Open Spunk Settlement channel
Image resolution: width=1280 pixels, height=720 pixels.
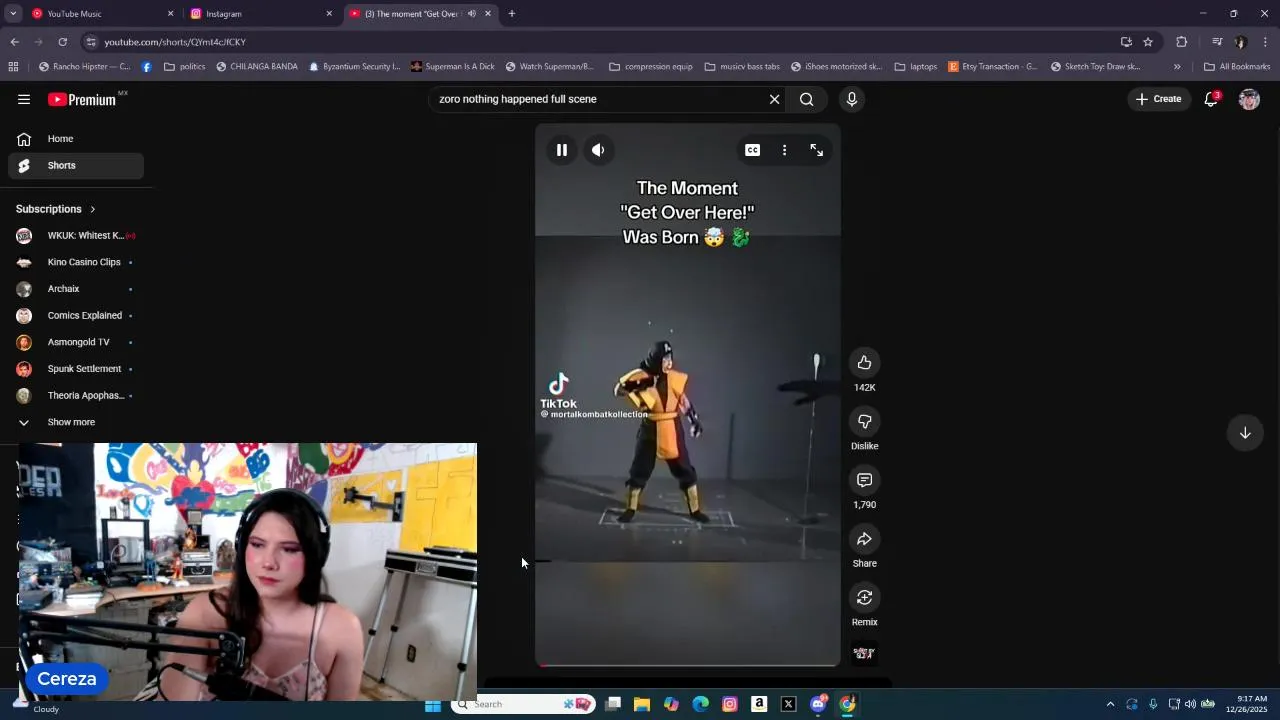tap(76, 369)
